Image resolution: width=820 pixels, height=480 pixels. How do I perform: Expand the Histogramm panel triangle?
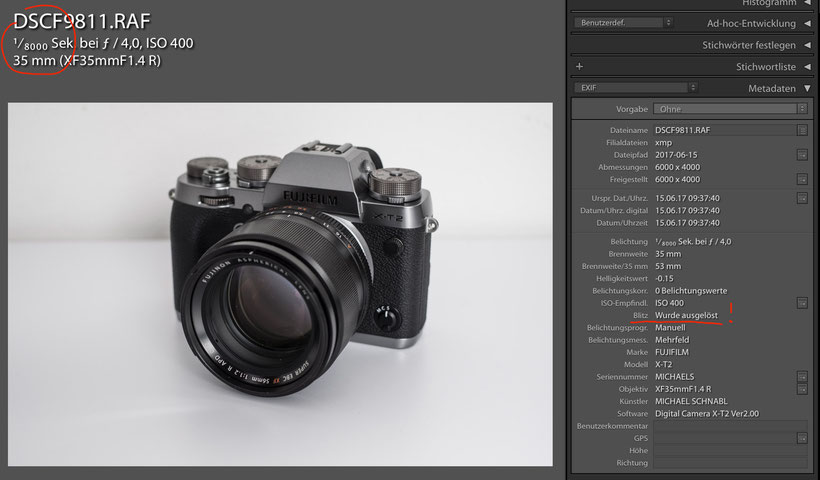pos(807,3)
